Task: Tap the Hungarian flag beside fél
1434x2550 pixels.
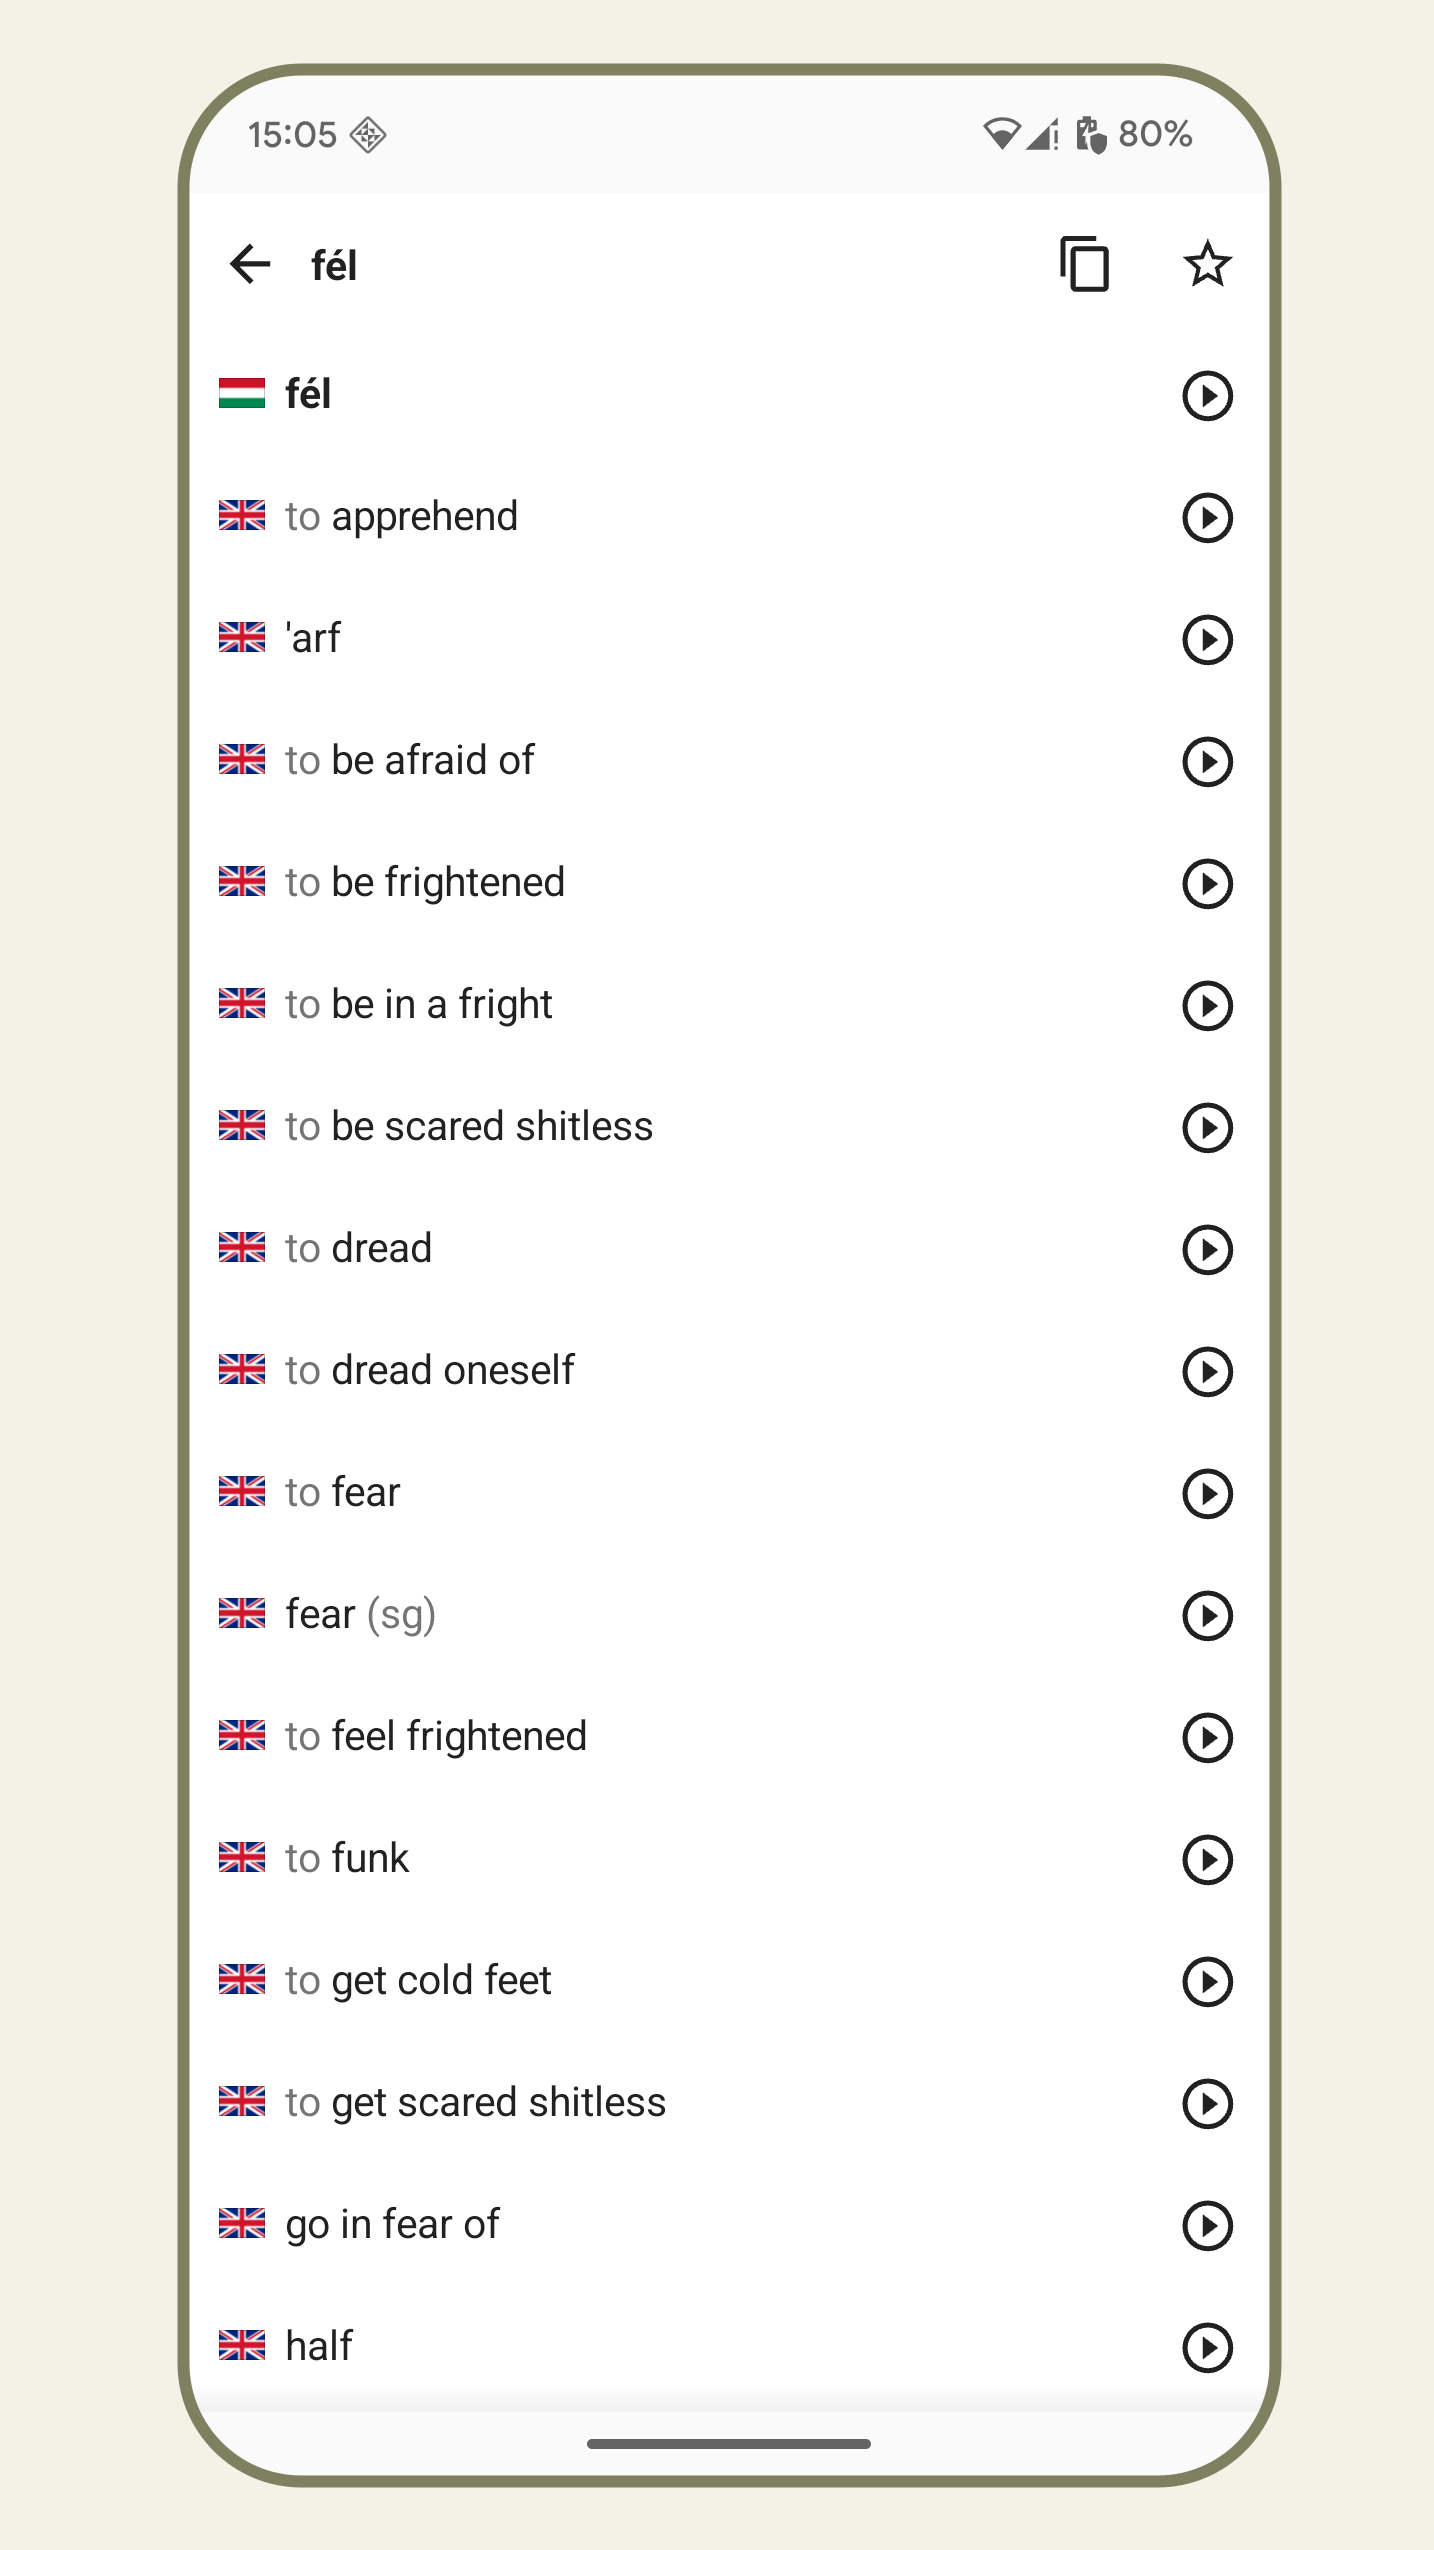Action: (x=242, y=394)
